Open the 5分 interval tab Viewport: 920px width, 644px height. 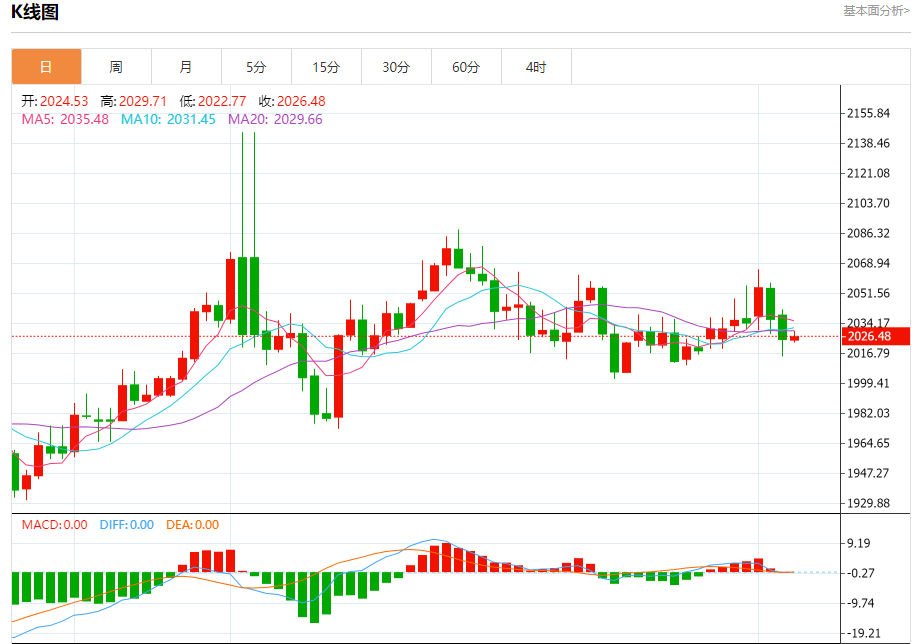pyautogui.click(x=256, y=67)
